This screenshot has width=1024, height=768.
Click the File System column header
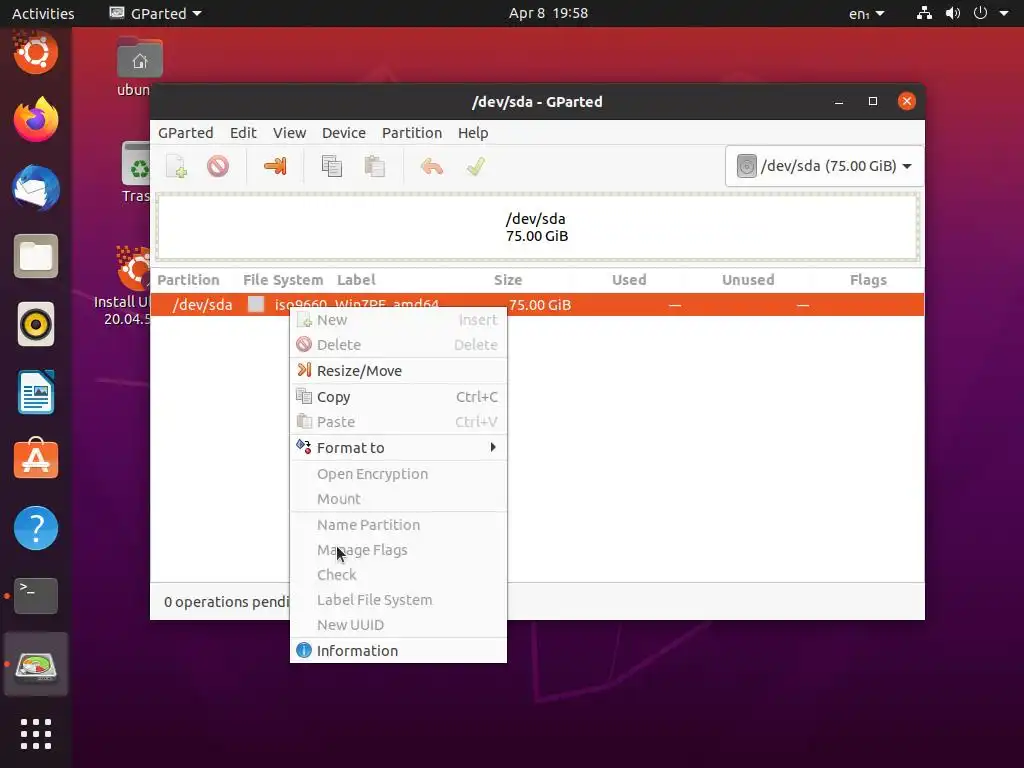point(283,280)
